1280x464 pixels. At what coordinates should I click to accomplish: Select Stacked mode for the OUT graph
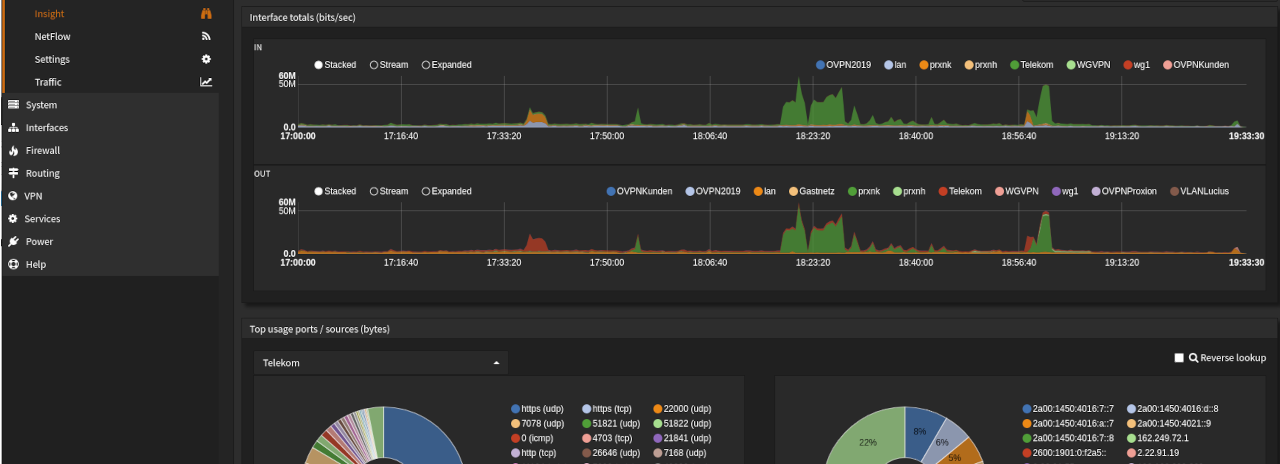(x=334, y=191)
